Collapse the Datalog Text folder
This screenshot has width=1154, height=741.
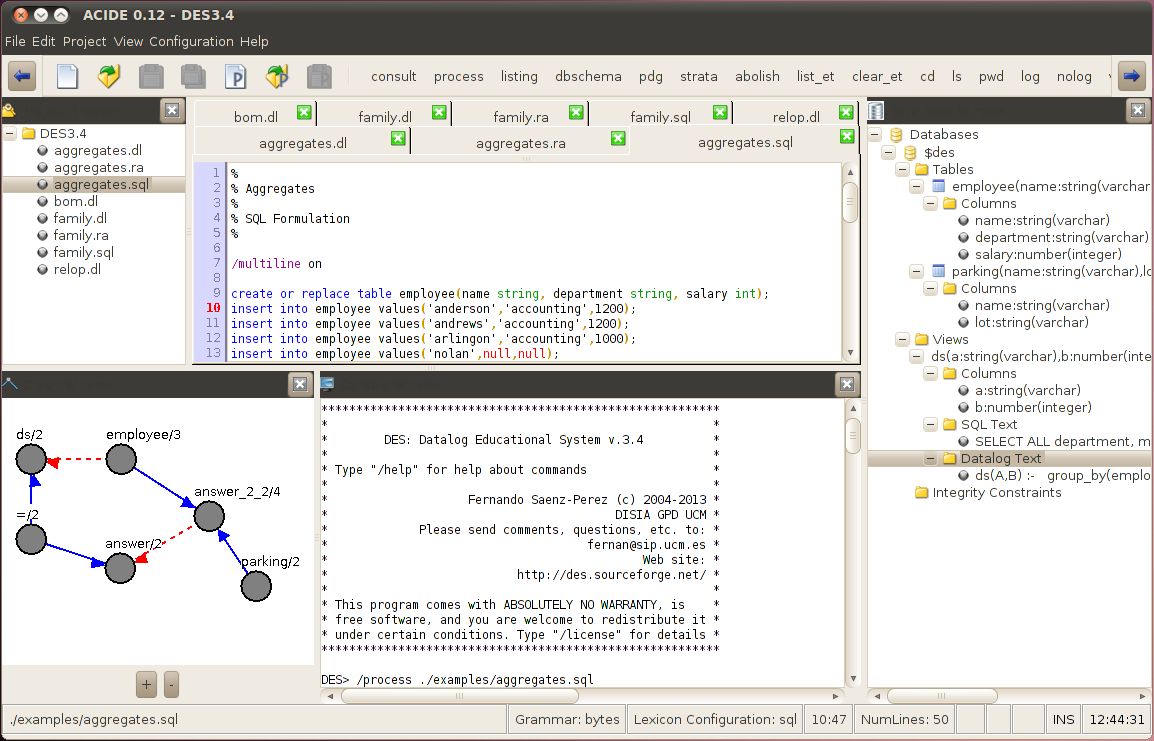pos(931,458)
